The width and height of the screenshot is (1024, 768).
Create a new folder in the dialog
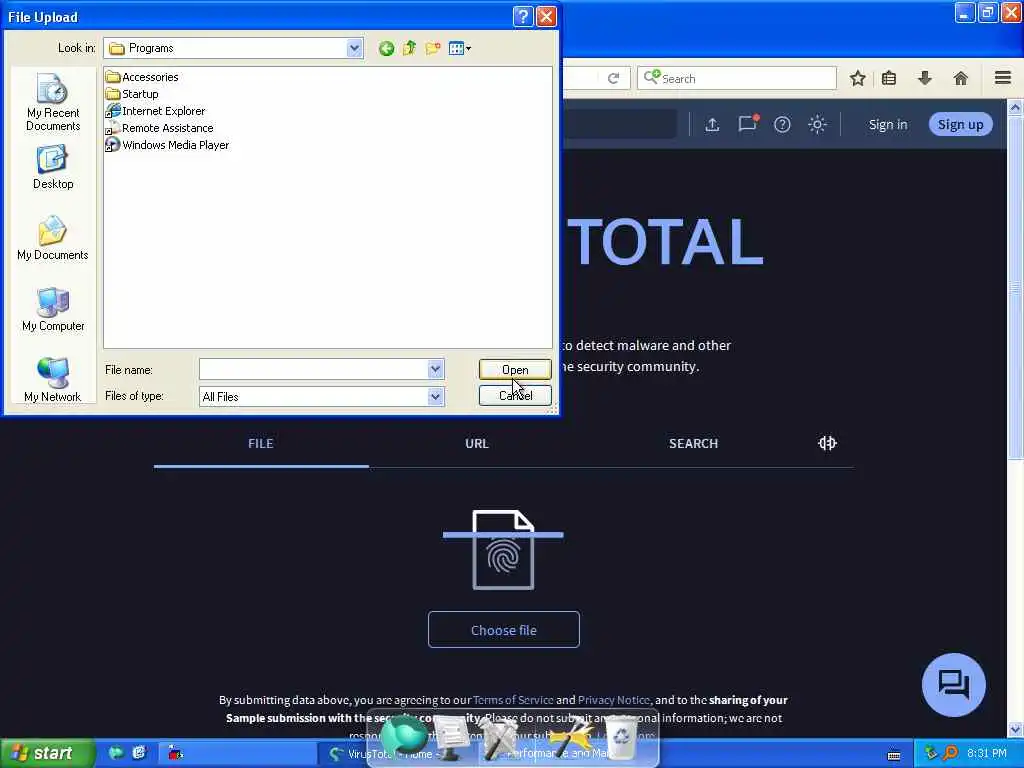coord(432,48)
